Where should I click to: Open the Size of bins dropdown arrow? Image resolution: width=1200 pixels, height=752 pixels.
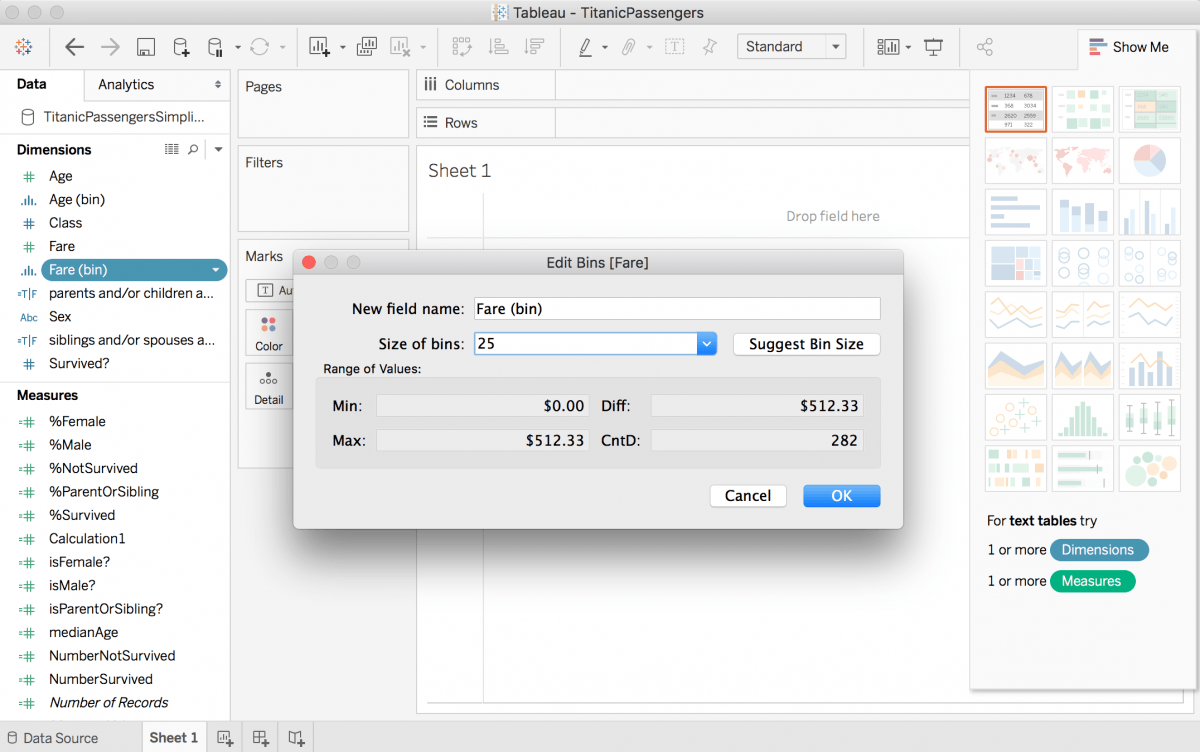coord(707,344)
